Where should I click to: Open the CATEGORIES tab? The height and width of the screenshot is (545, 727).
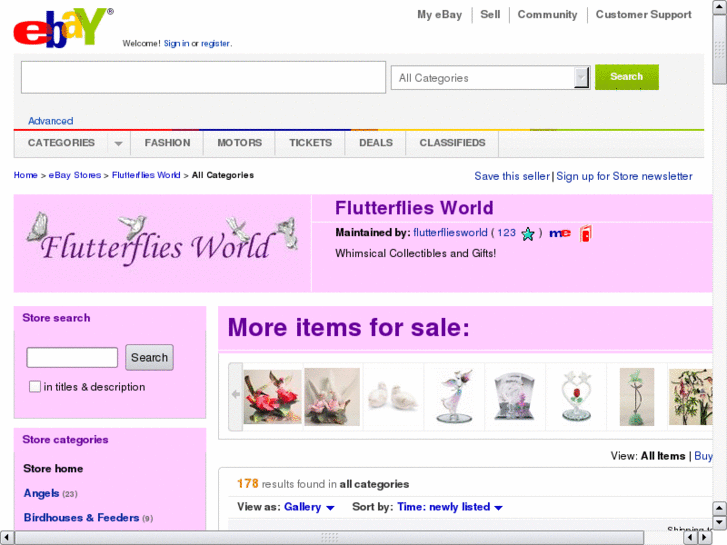point(61,143)
